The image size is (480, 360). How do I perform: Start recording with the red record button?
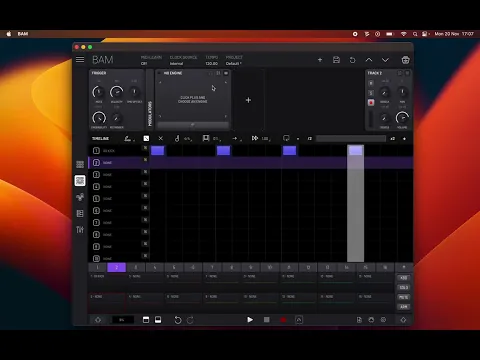click(283, 320)
